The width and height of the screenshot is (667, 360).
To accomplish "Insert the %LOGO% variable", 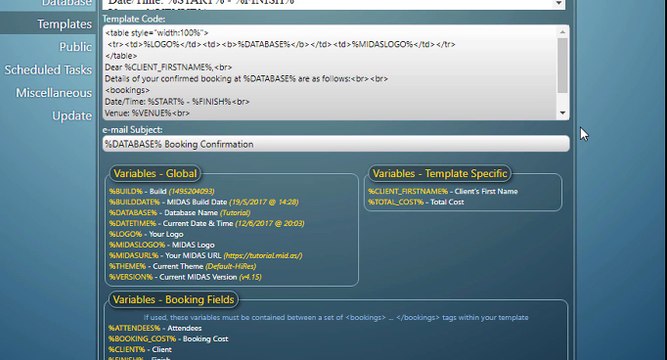I will pyautogui.click(x=125, y=234).
